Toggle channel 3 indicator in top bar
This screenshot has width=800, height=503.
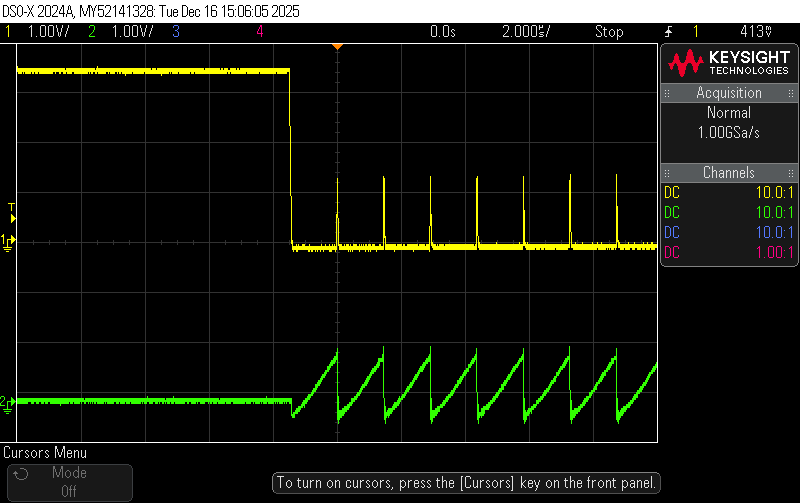point(176,32)
